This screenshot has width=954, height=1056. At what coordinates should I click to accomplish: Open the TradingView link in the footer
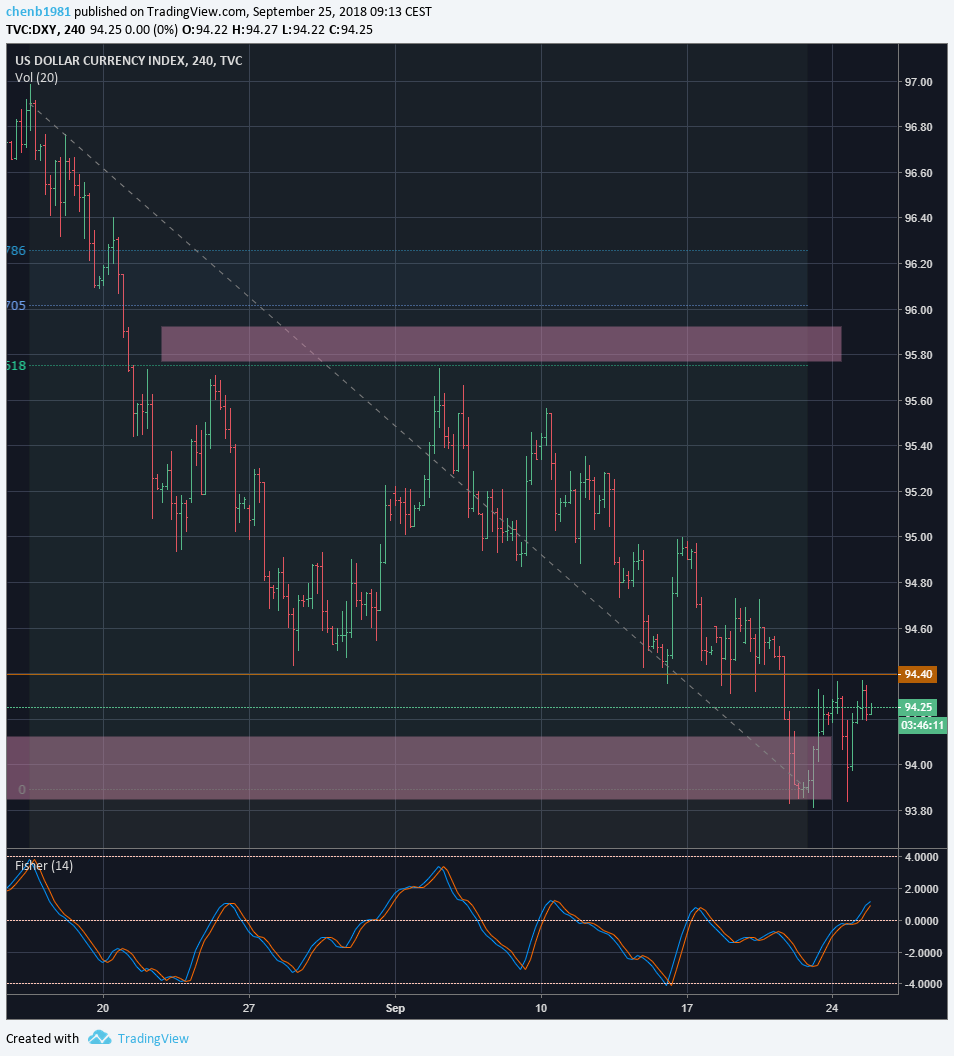153,1038
